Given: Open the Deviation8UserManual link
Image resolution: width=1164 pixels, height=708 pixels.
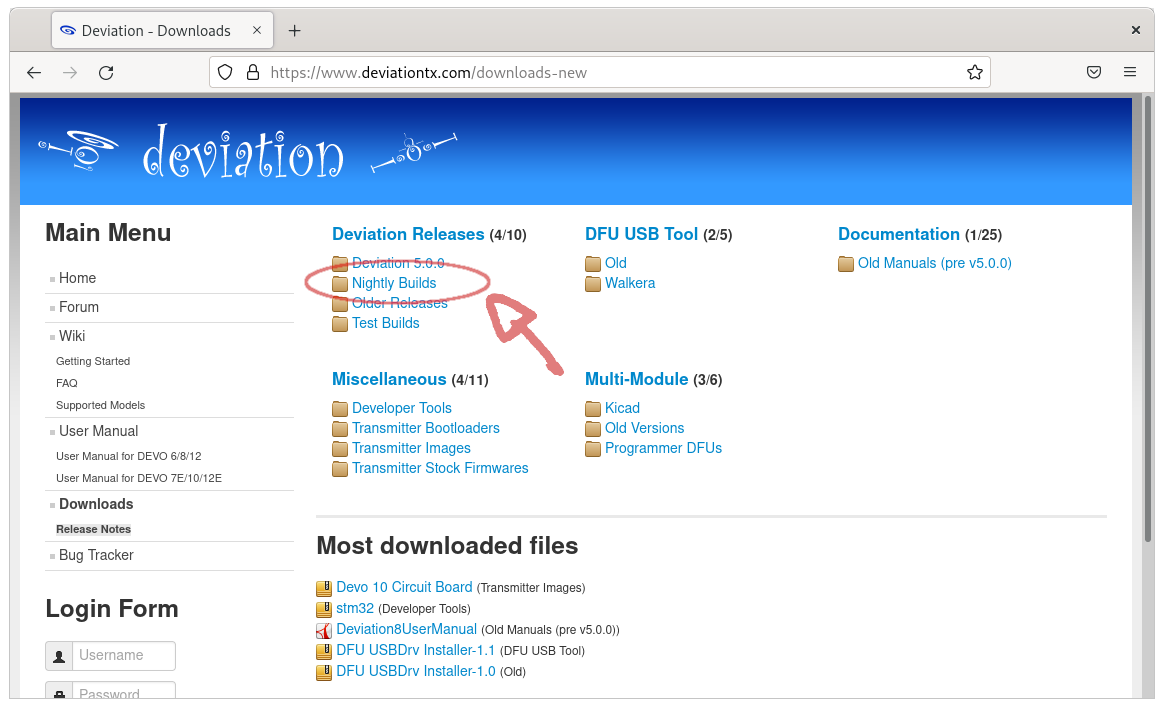Looking at the screenshot, I should [406, 629].
